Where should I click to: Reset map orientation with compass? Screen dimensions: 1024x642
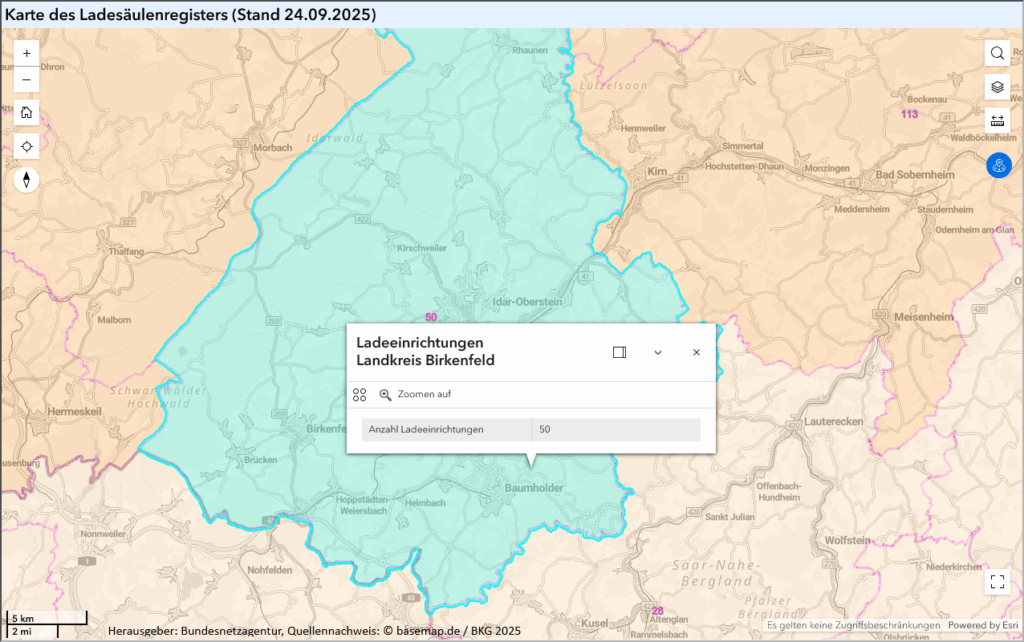26,180
